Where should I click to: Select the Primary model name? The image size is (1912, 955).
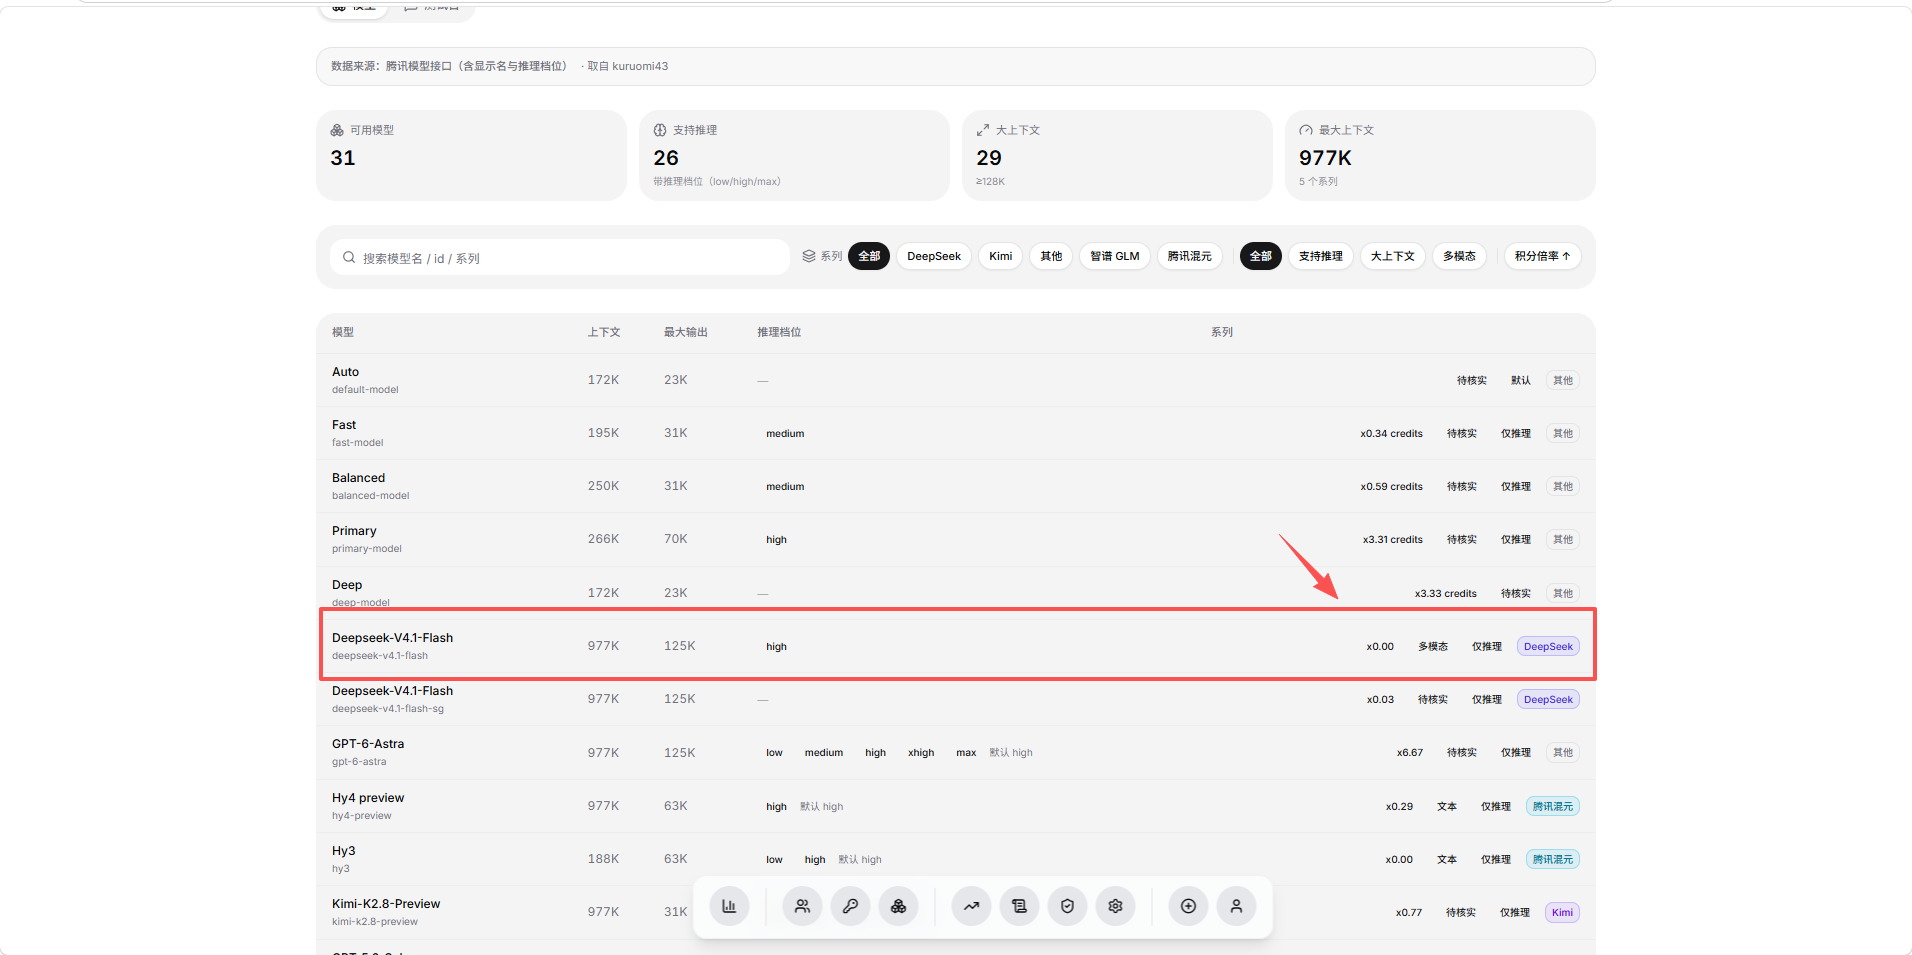click(354, 531)
